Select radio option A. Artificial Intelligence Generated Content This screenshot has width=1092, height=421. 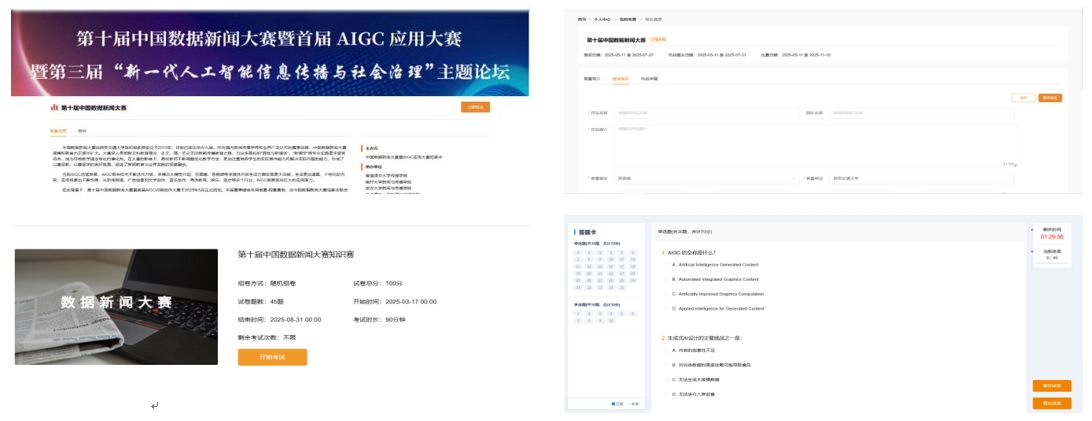pyautogui.click(x=666, y=264)
